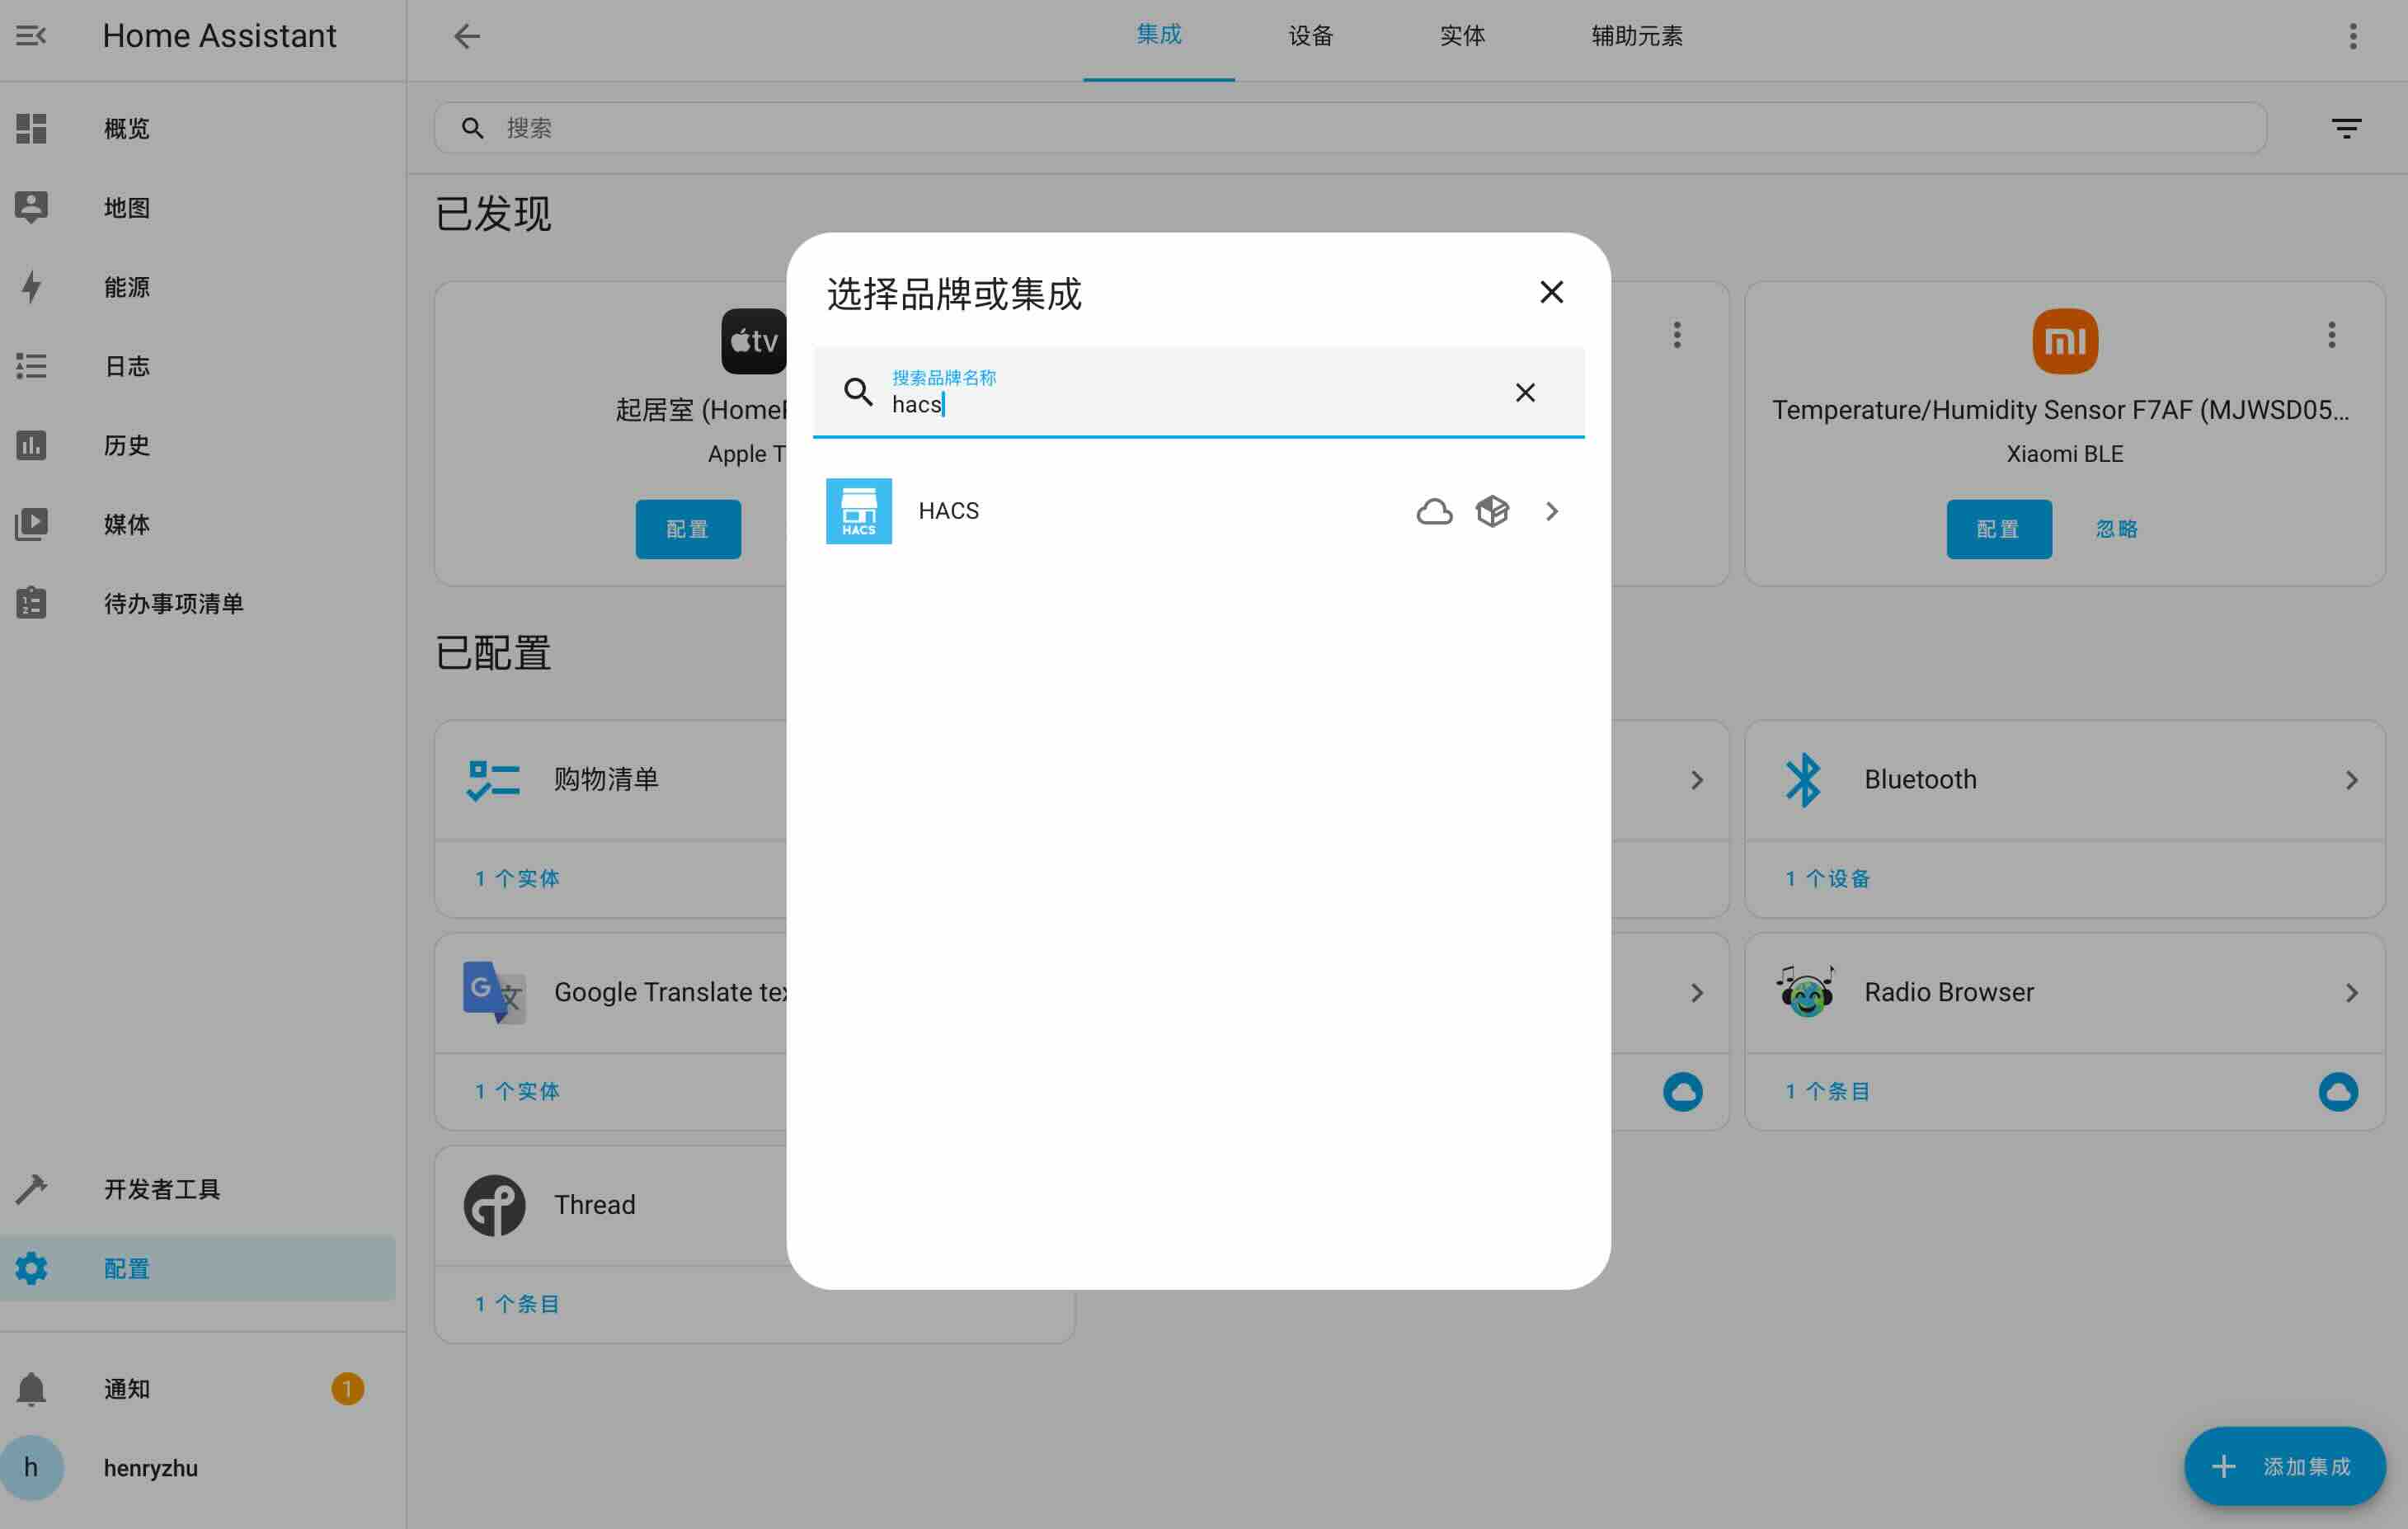Click the Xiaomi MI icon in discovered
Screen dimensions: 2408x1529
[2064, 339]
